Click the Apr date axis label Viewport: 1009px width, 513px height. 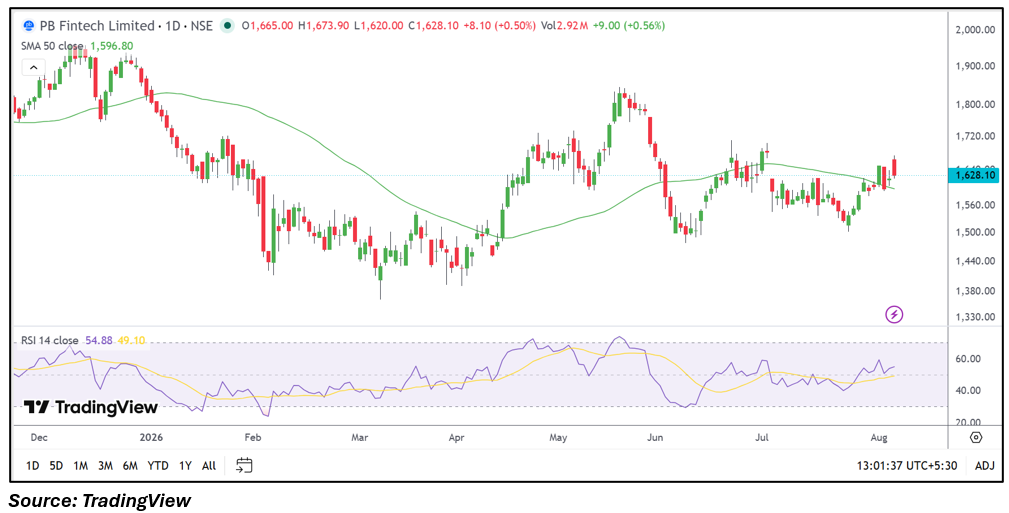456,438
